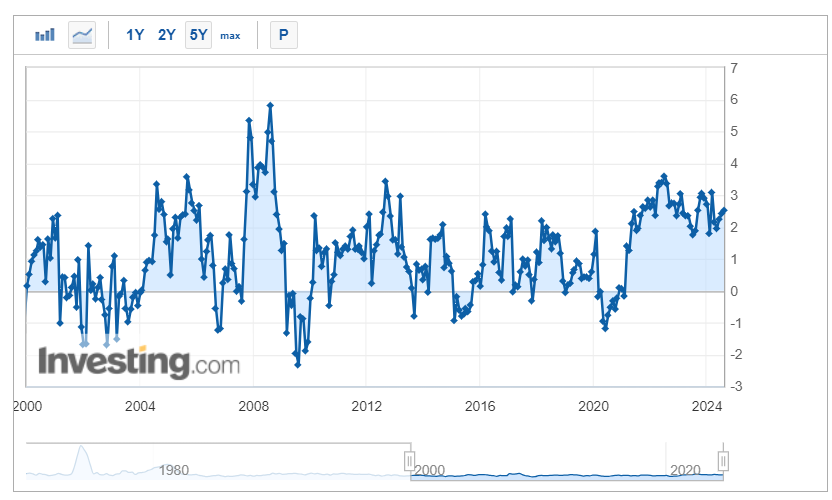This screenshot has height=500, width=832.
Task: Click the Investing.com logo watermark
Action: tap(139, 361)
